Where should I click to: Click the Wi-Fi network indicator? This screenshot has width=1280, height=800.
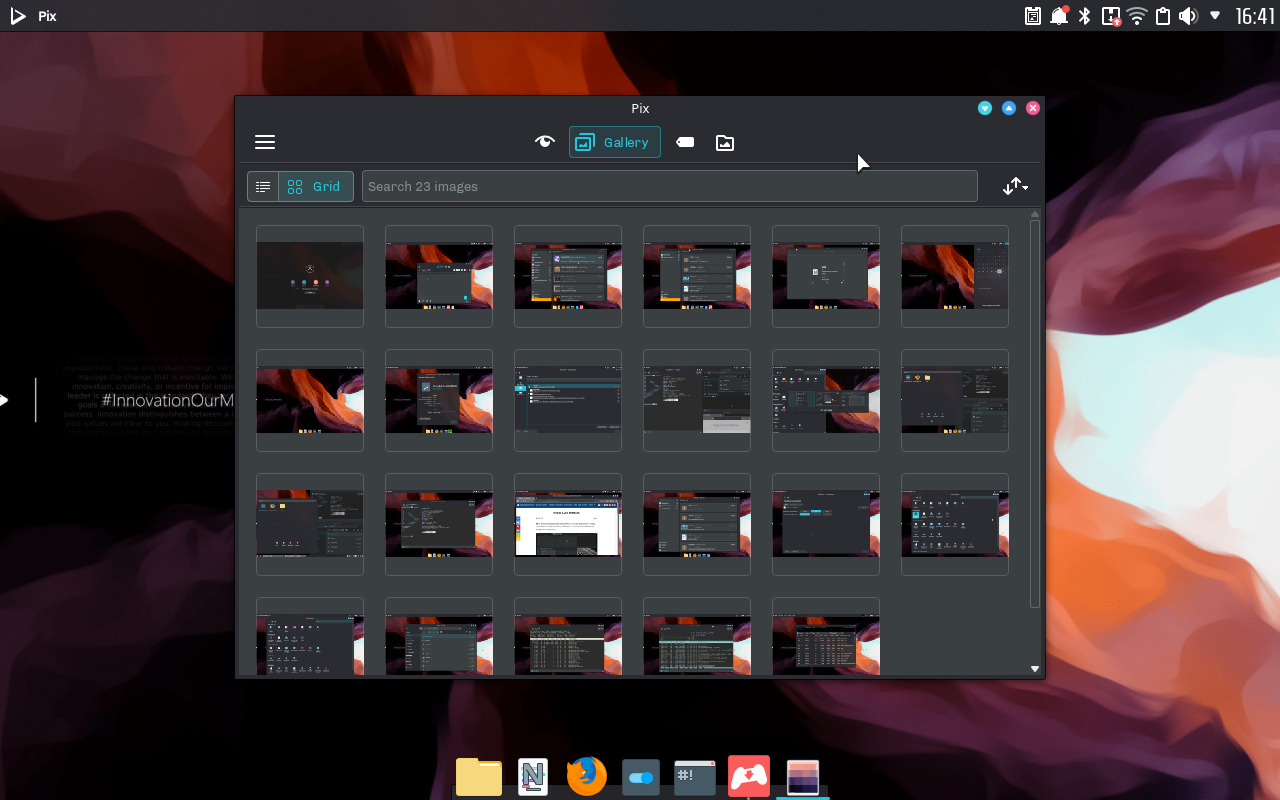point(1137,16)
